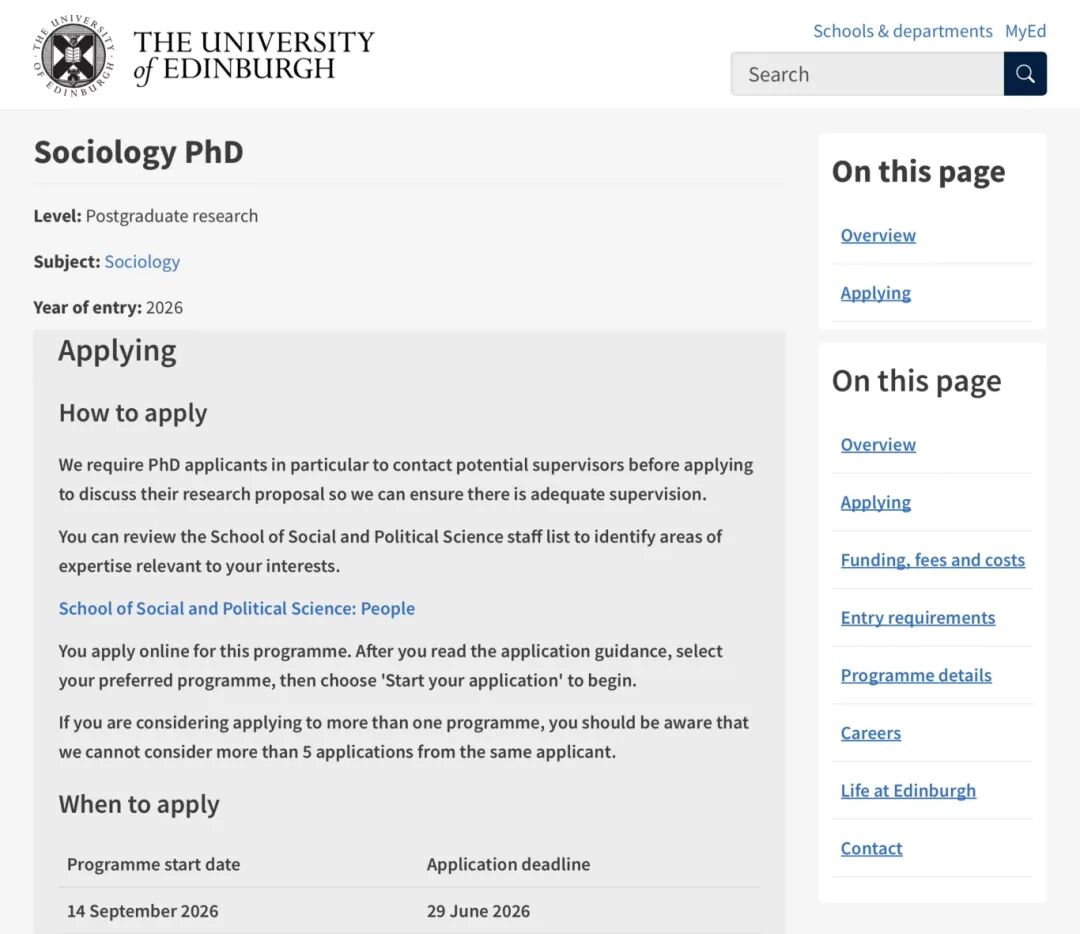Viewport: 1080px width, 934px height.
Task: Click the 29 June 2026 deadline cell
Action: pyautogui.click(x=478, y=911)
